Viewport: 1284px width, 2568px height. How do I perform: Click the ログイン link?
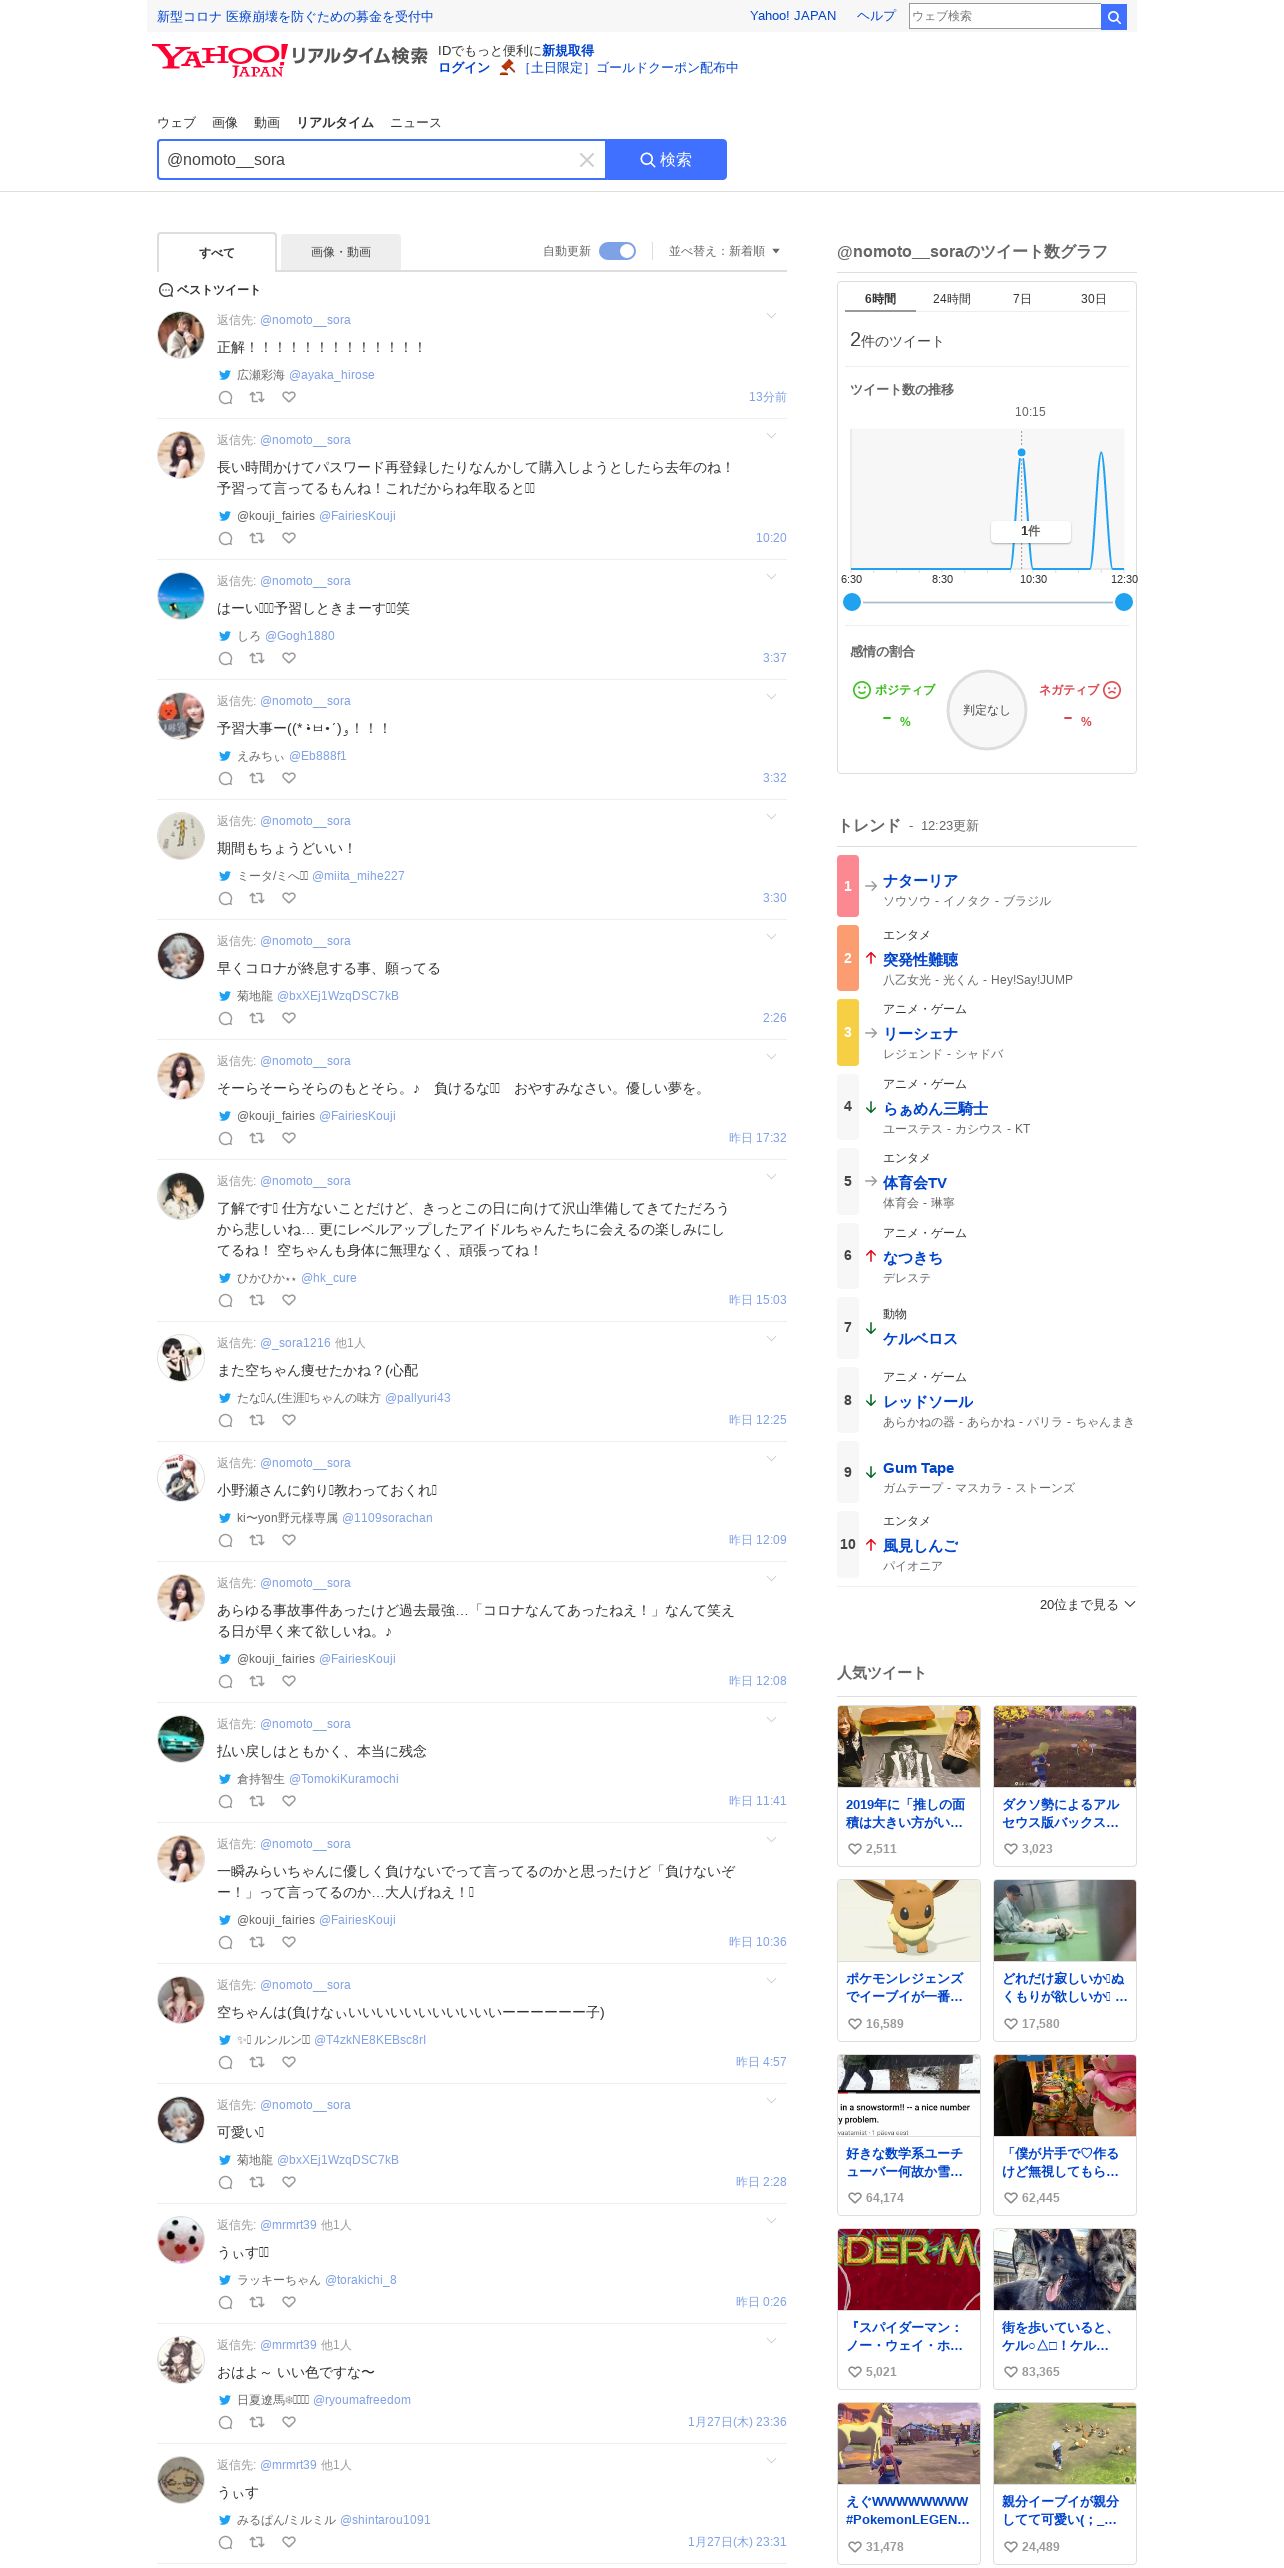464,68
